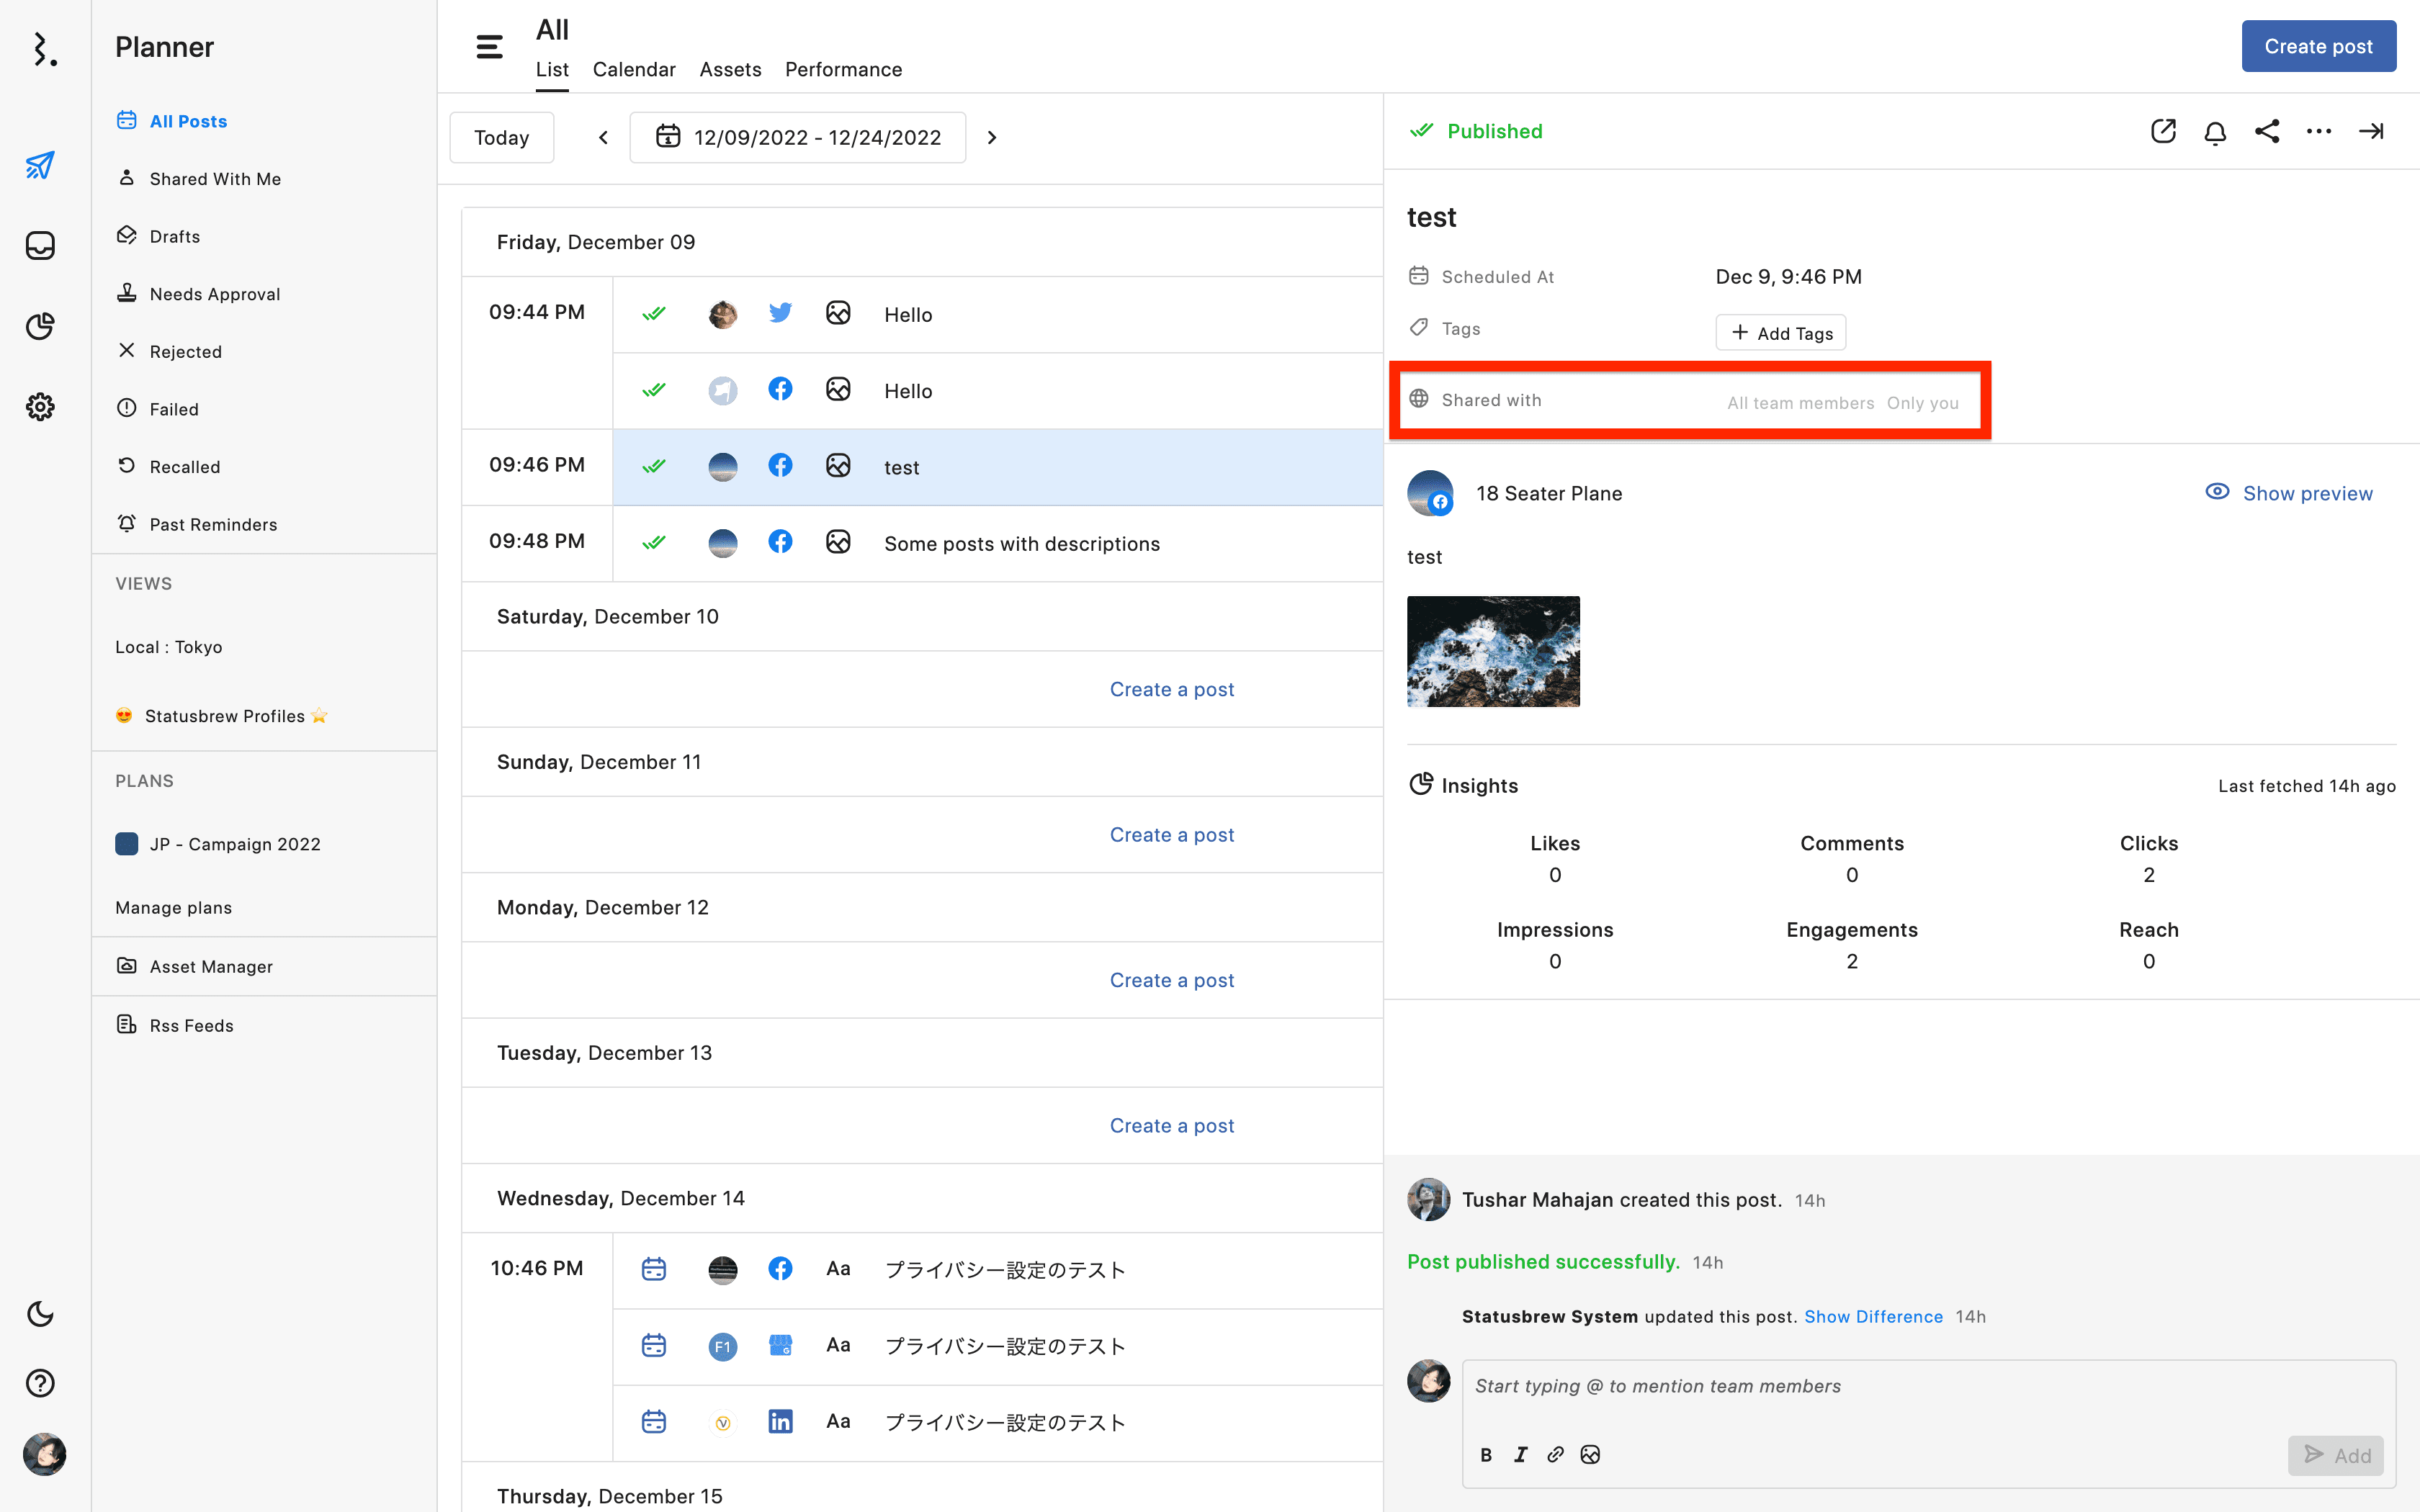
Task: Toggle Show preview eye link
Action: pos(2289,493)
